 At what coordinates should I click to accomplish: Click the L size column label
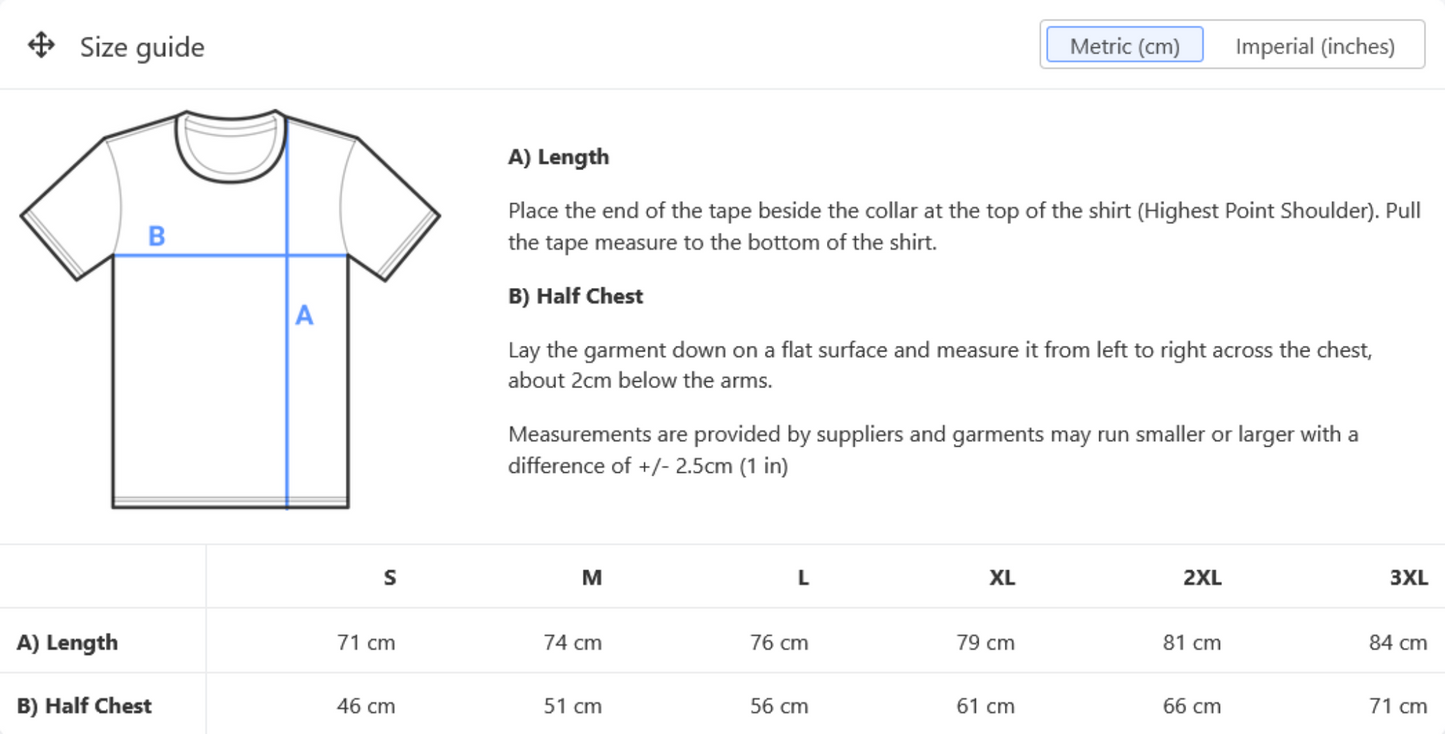coord(802,577)
